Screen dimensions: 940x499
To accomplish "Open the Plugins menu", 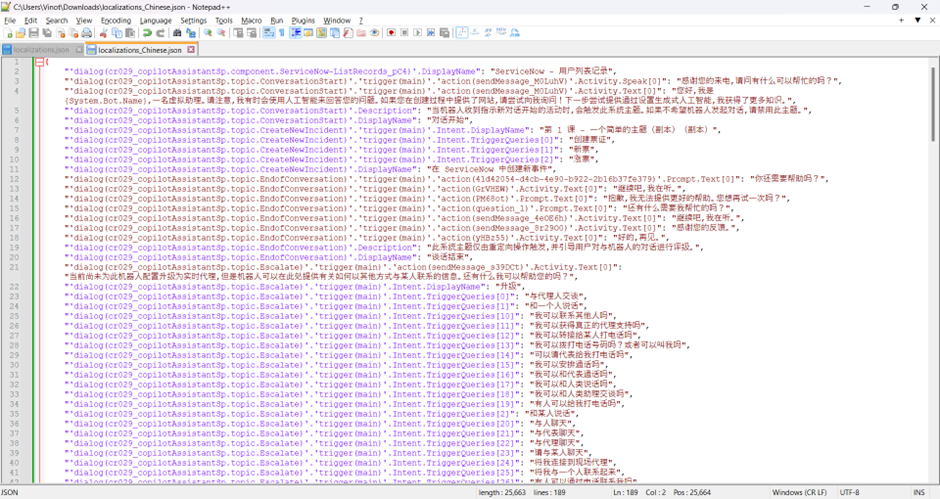I will coord(303,20).
